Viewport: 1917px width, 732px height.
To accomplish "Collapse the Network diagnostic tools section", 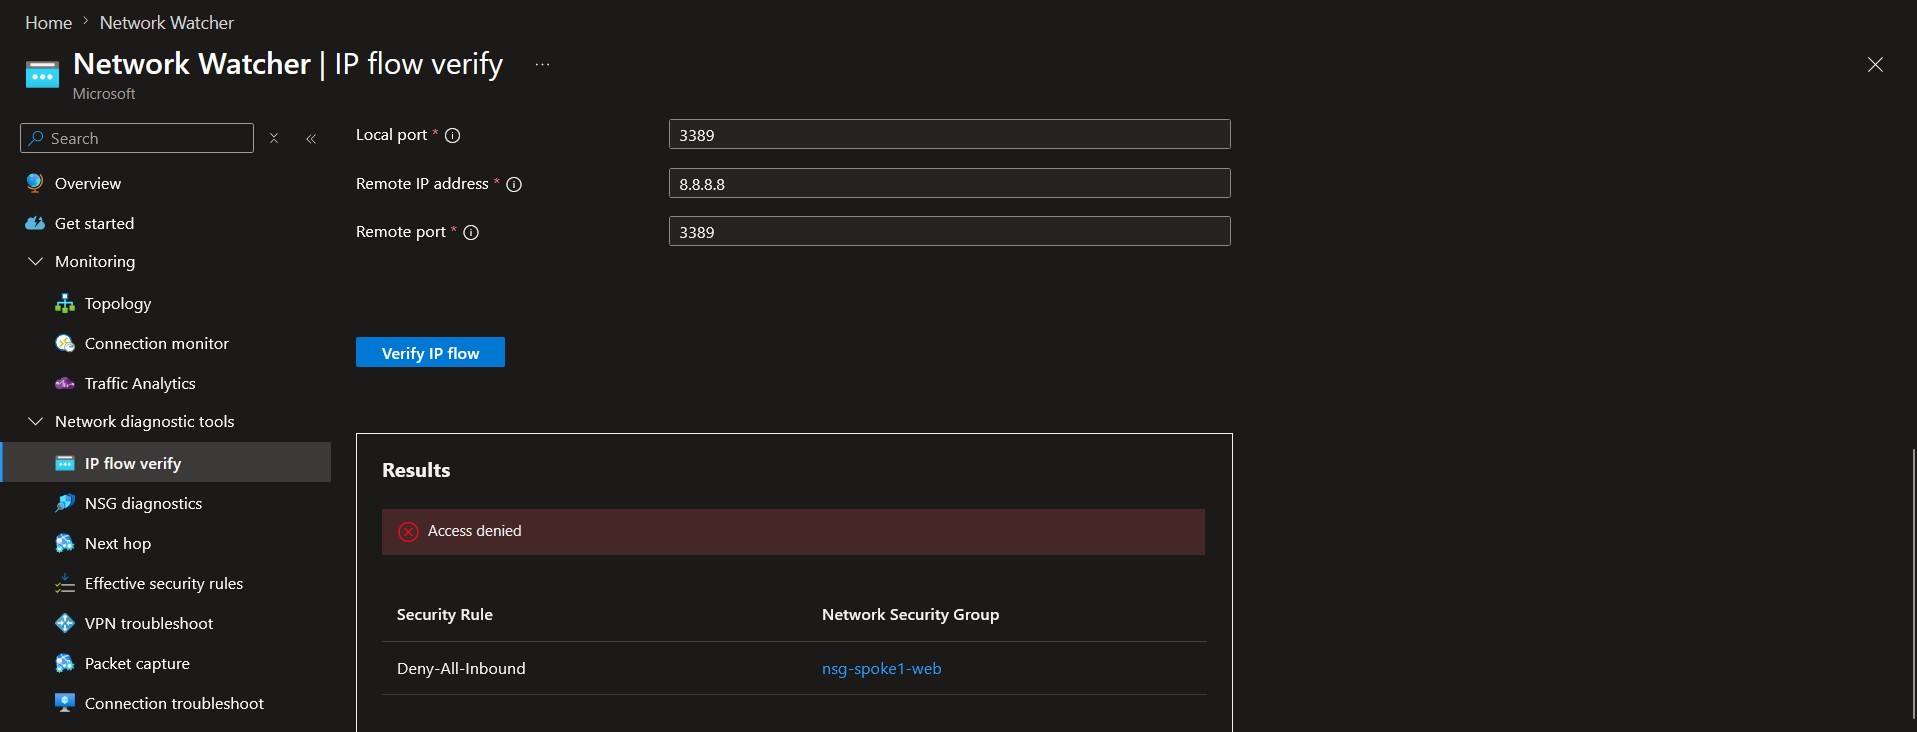I will 36,421.
